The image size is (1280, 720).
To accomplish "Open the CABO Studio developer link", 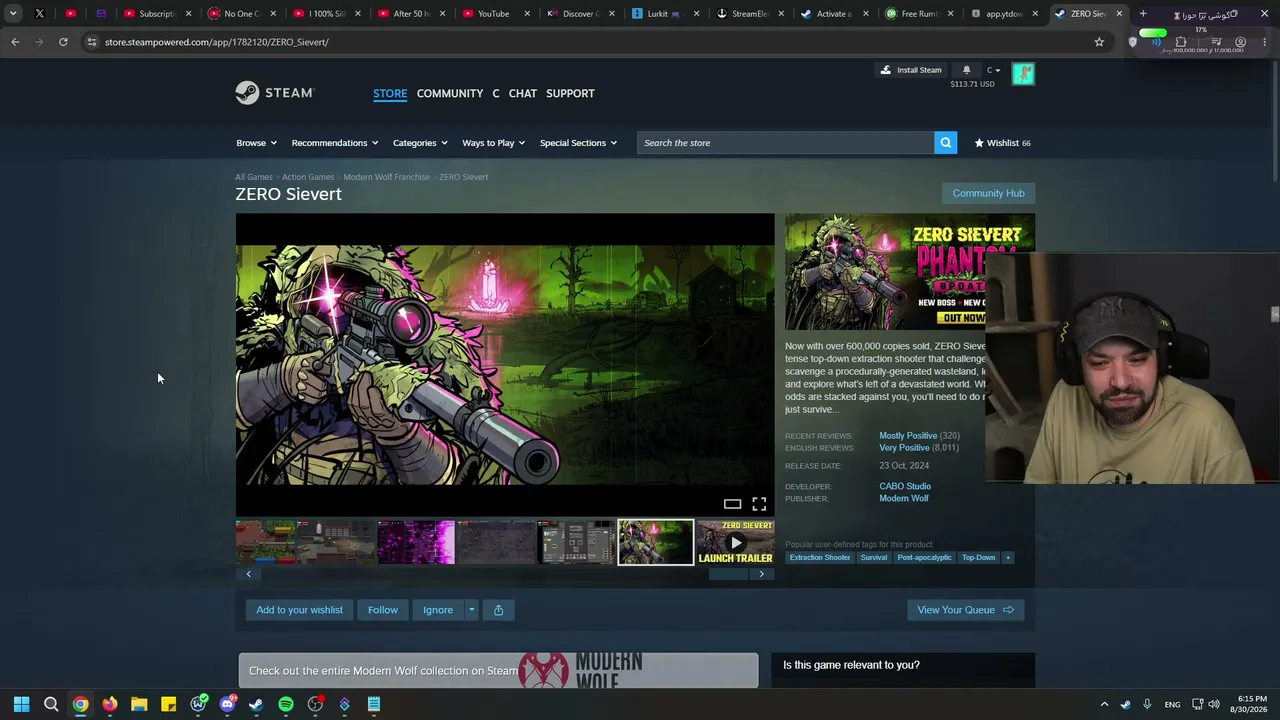I will [x=905, y=486].
